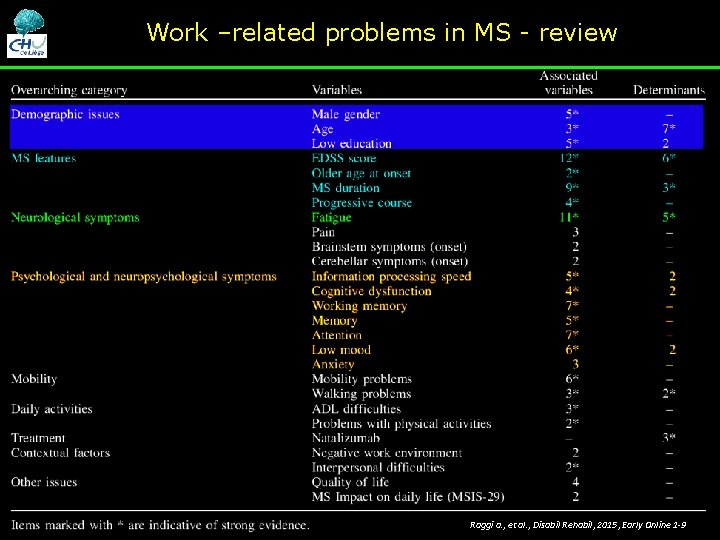The image size is (720, 540).
Task: Select the 'Overarching category' column header
Action: click(69, 90)
